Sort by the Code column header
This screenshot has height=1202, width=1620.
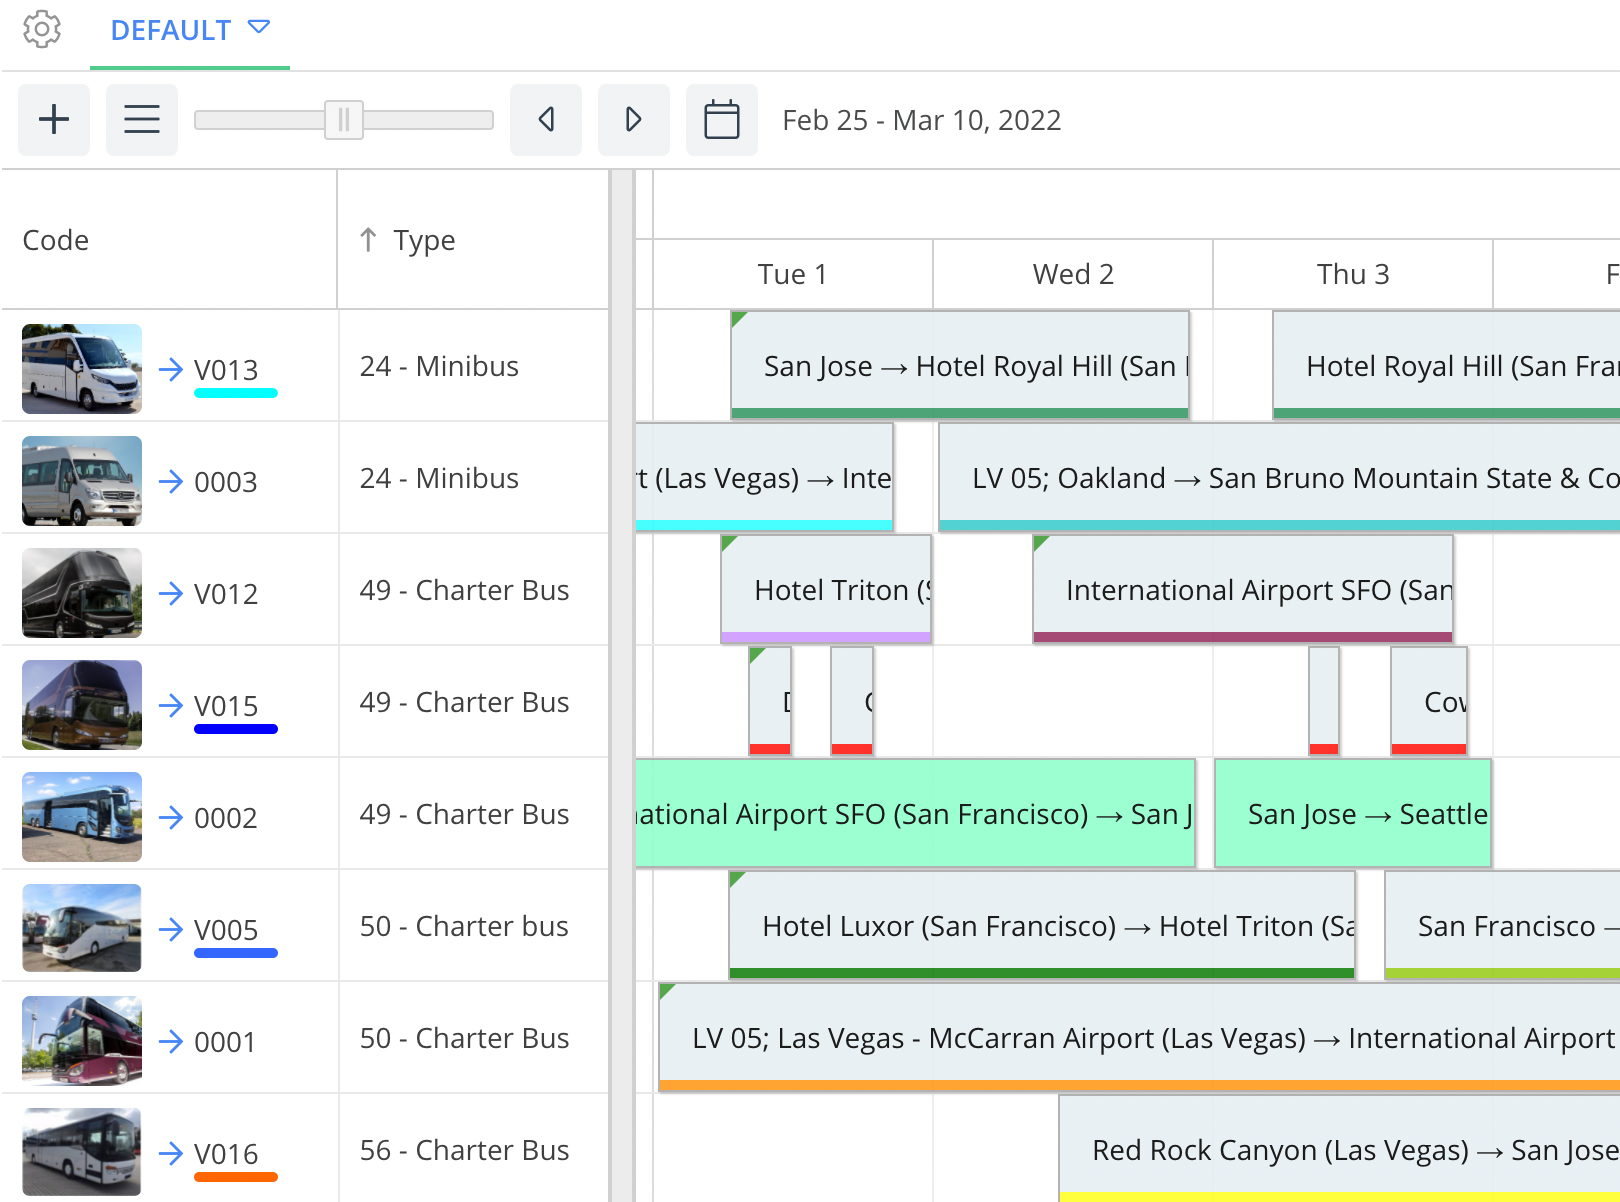coord(56,240)
